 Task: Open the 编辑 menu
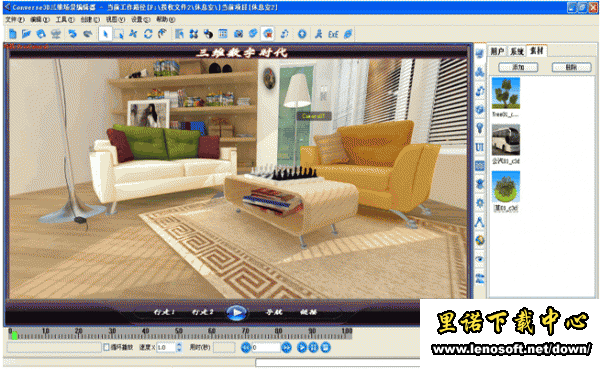point(40,20)
